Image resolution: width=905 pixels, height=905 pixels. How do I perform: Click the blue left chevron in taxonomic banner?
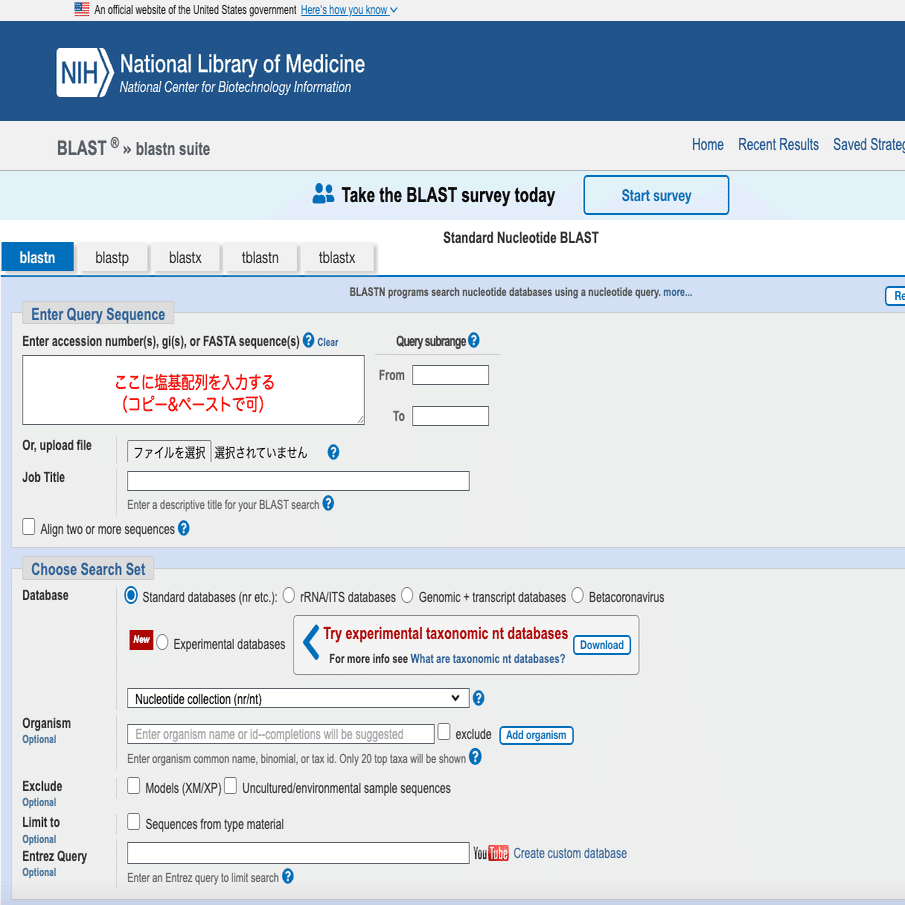(311, 642)
